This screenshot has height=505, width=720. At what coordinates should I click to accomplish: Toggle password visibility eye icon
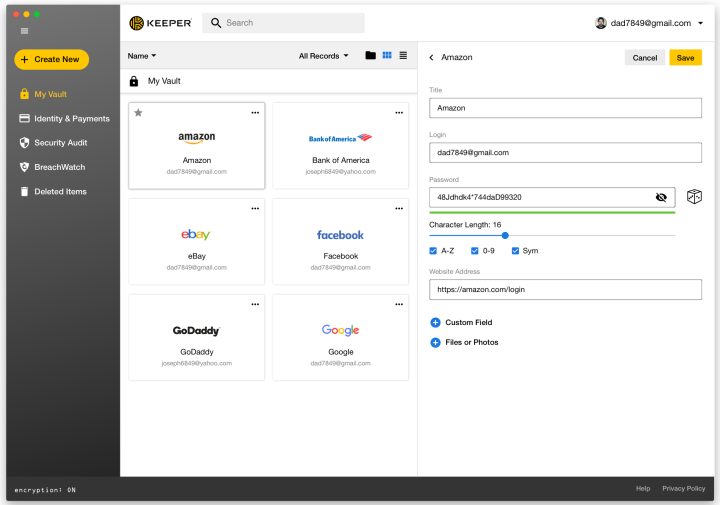click(x=661, y=197)
